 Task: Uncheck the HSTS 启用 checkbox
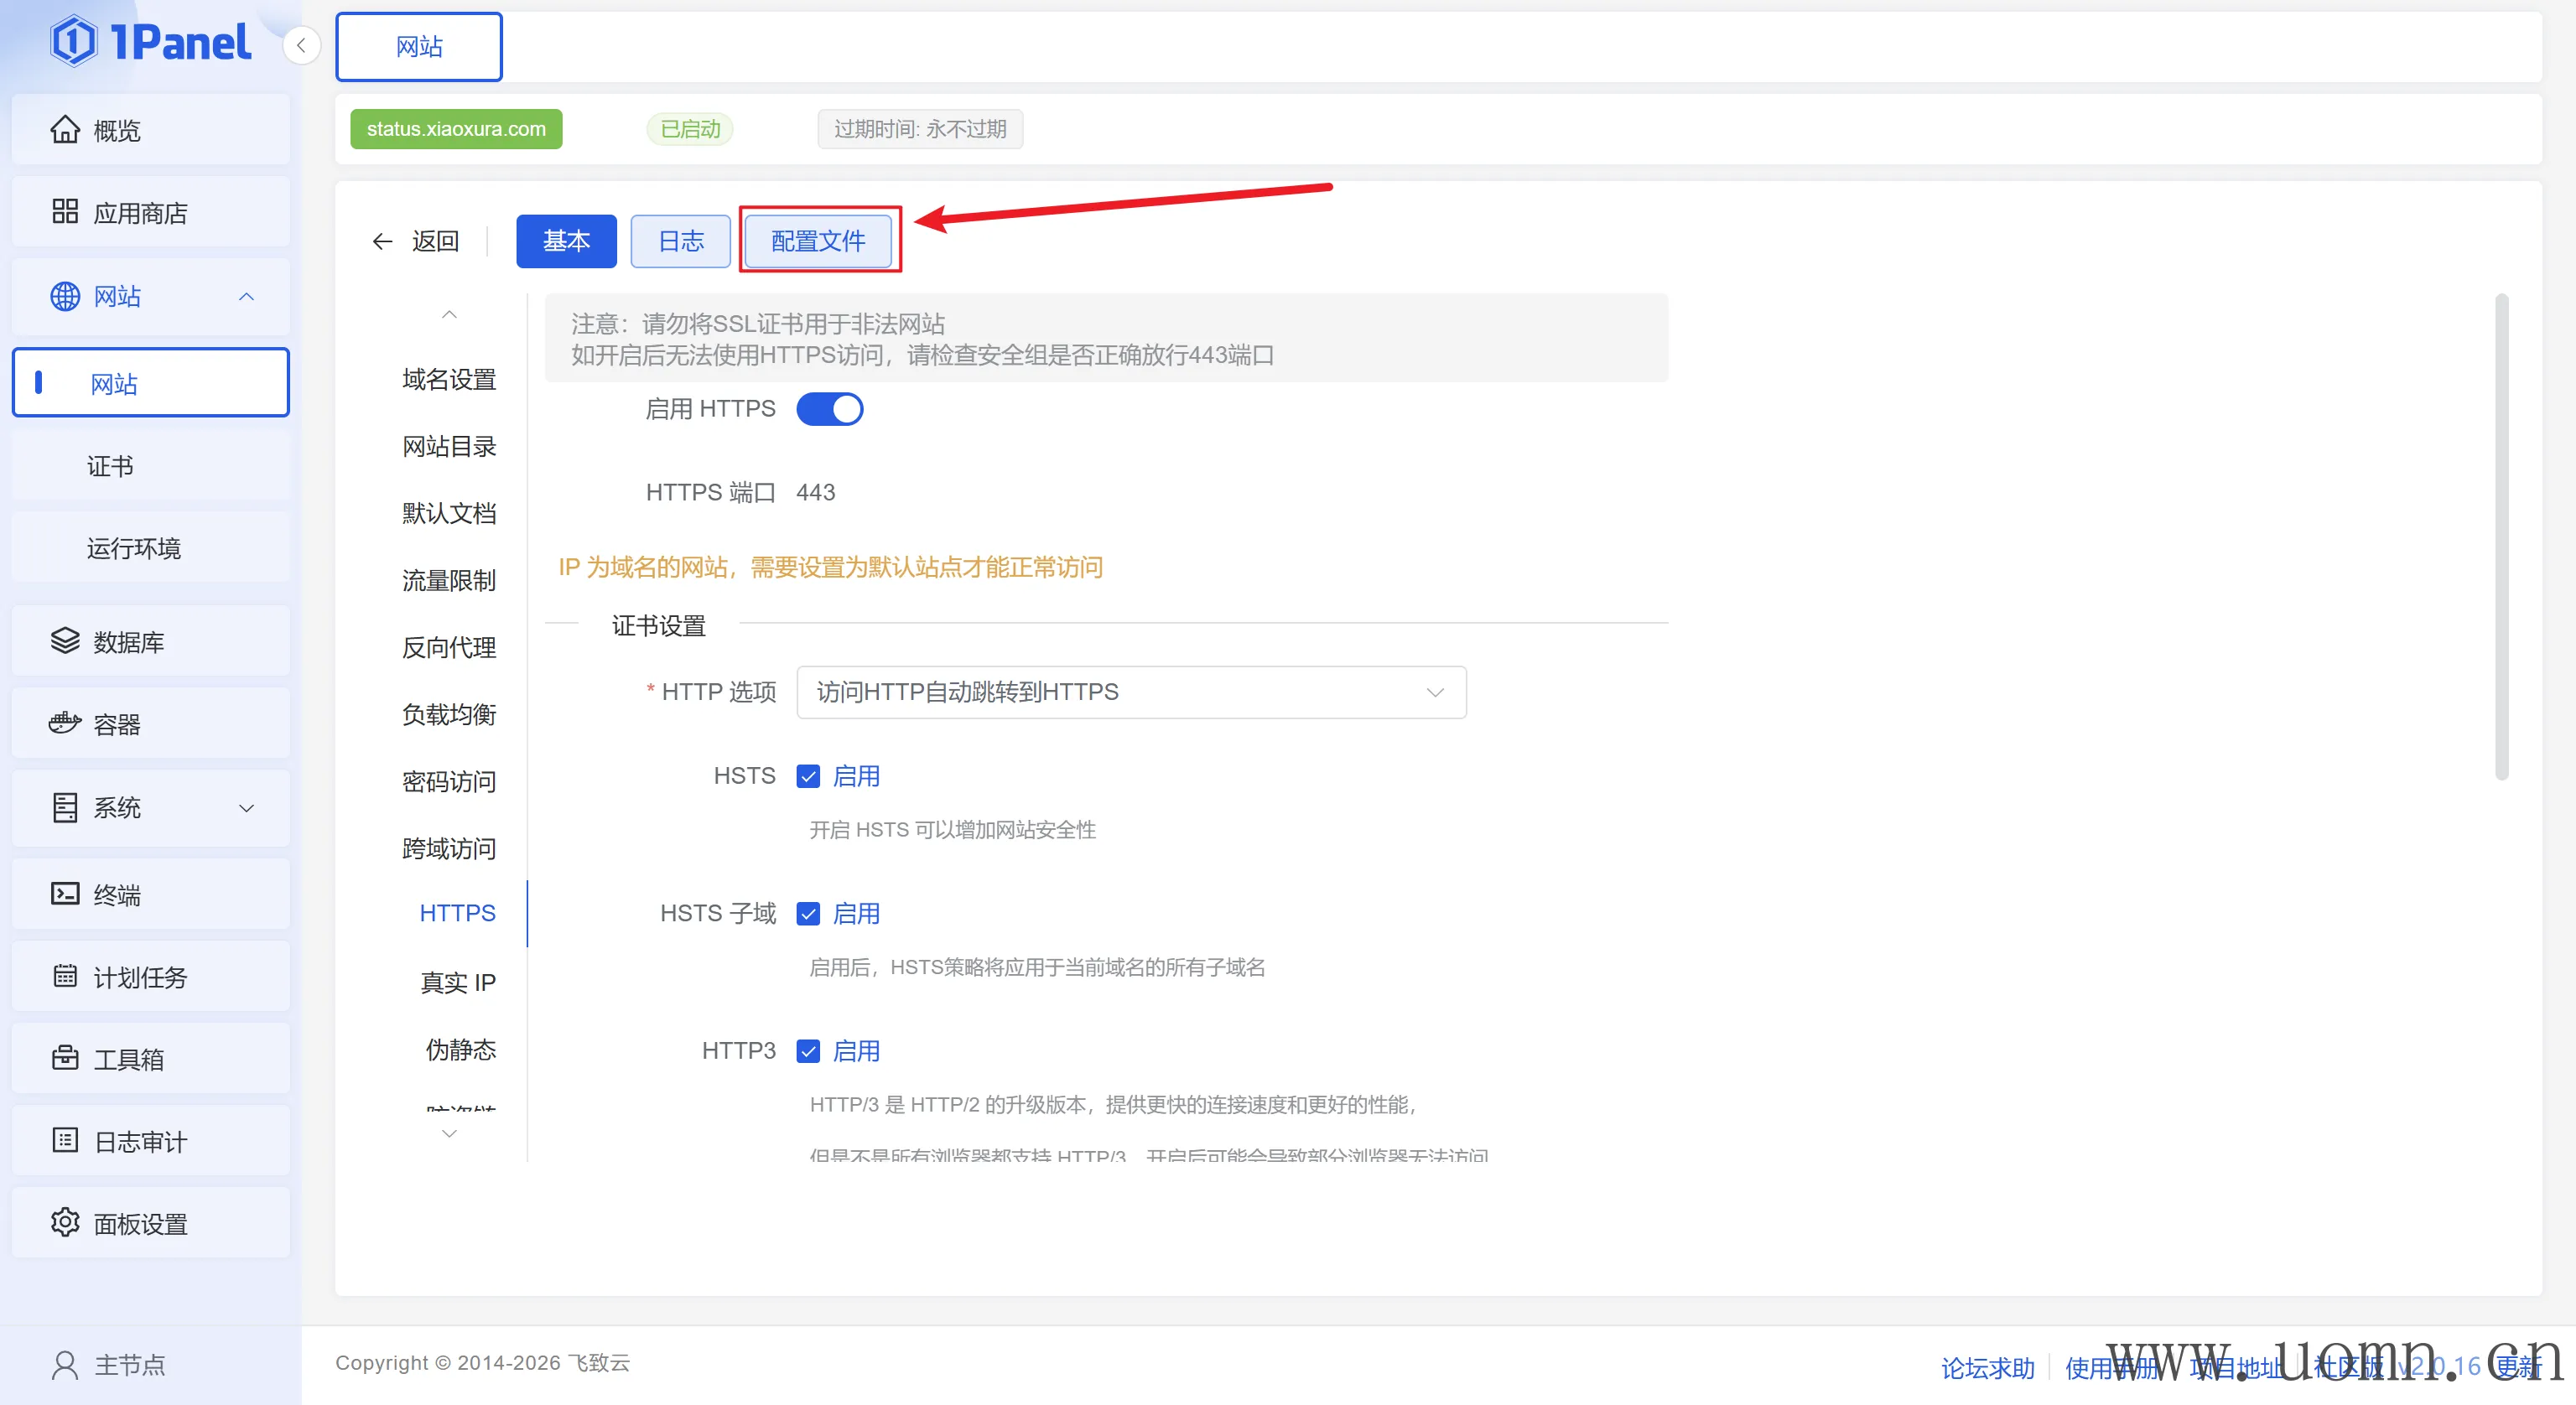[808, 776]
